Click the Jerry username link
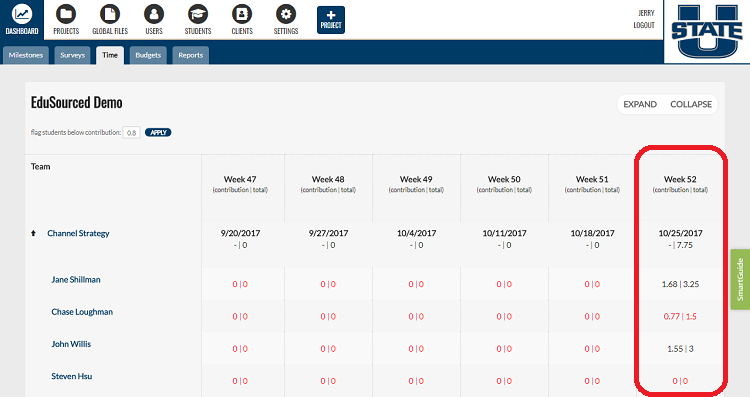 tap(646, 13)
